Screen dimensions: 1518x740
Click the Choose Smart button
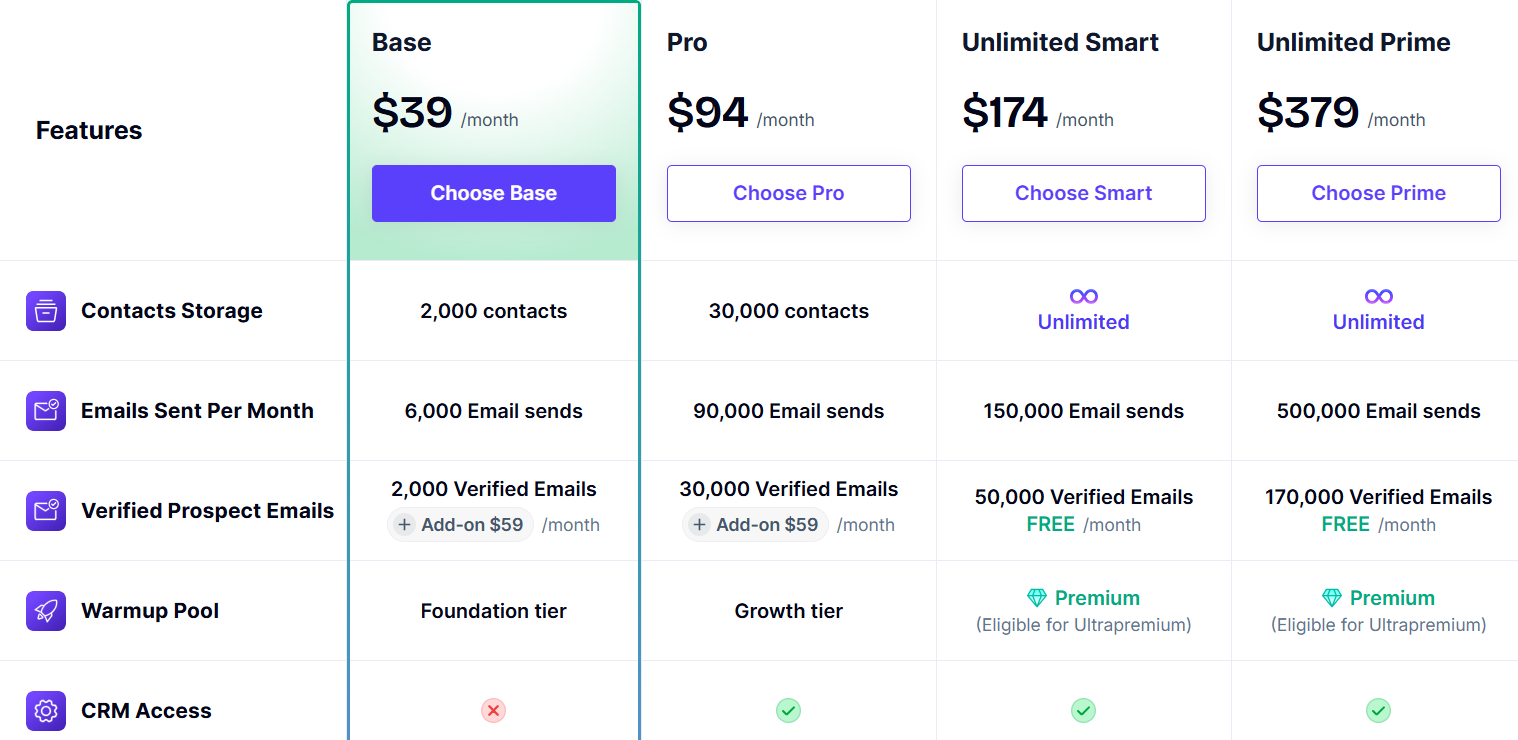point(1083,193)
